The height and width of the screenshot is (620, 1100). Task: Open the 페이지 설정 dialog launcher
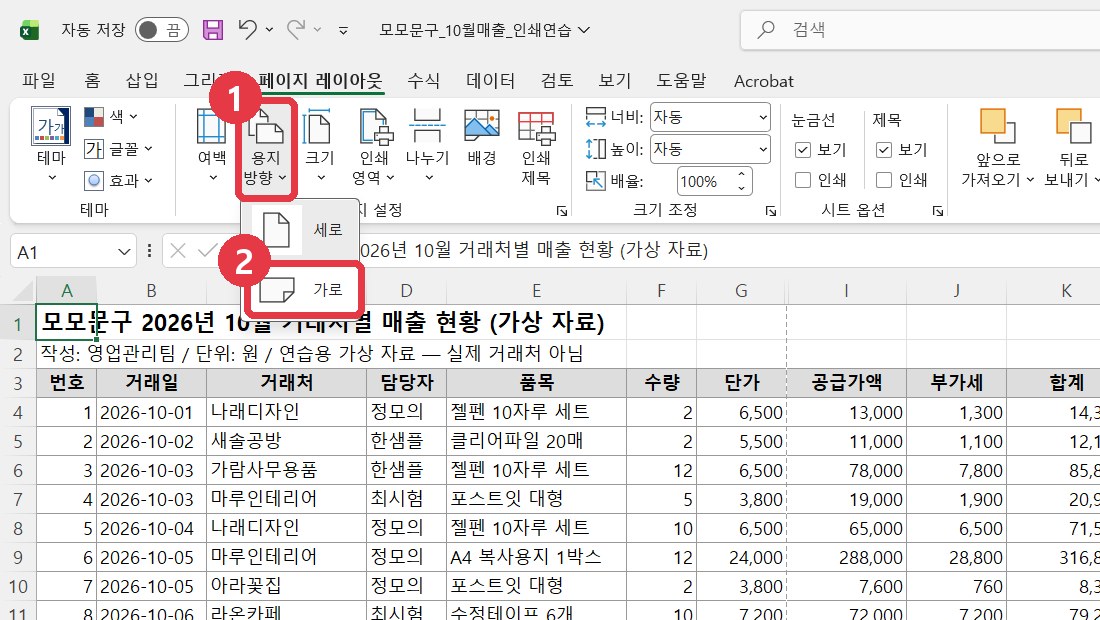561,210
